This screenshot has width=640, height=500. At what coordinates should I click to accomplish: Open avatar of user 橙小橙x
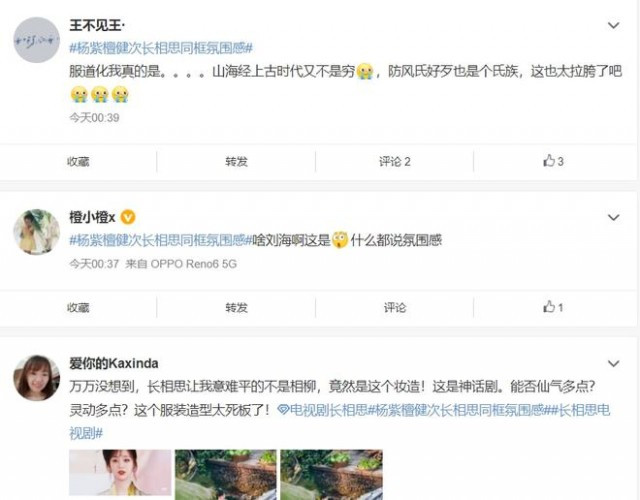click(x=37, y=231)
